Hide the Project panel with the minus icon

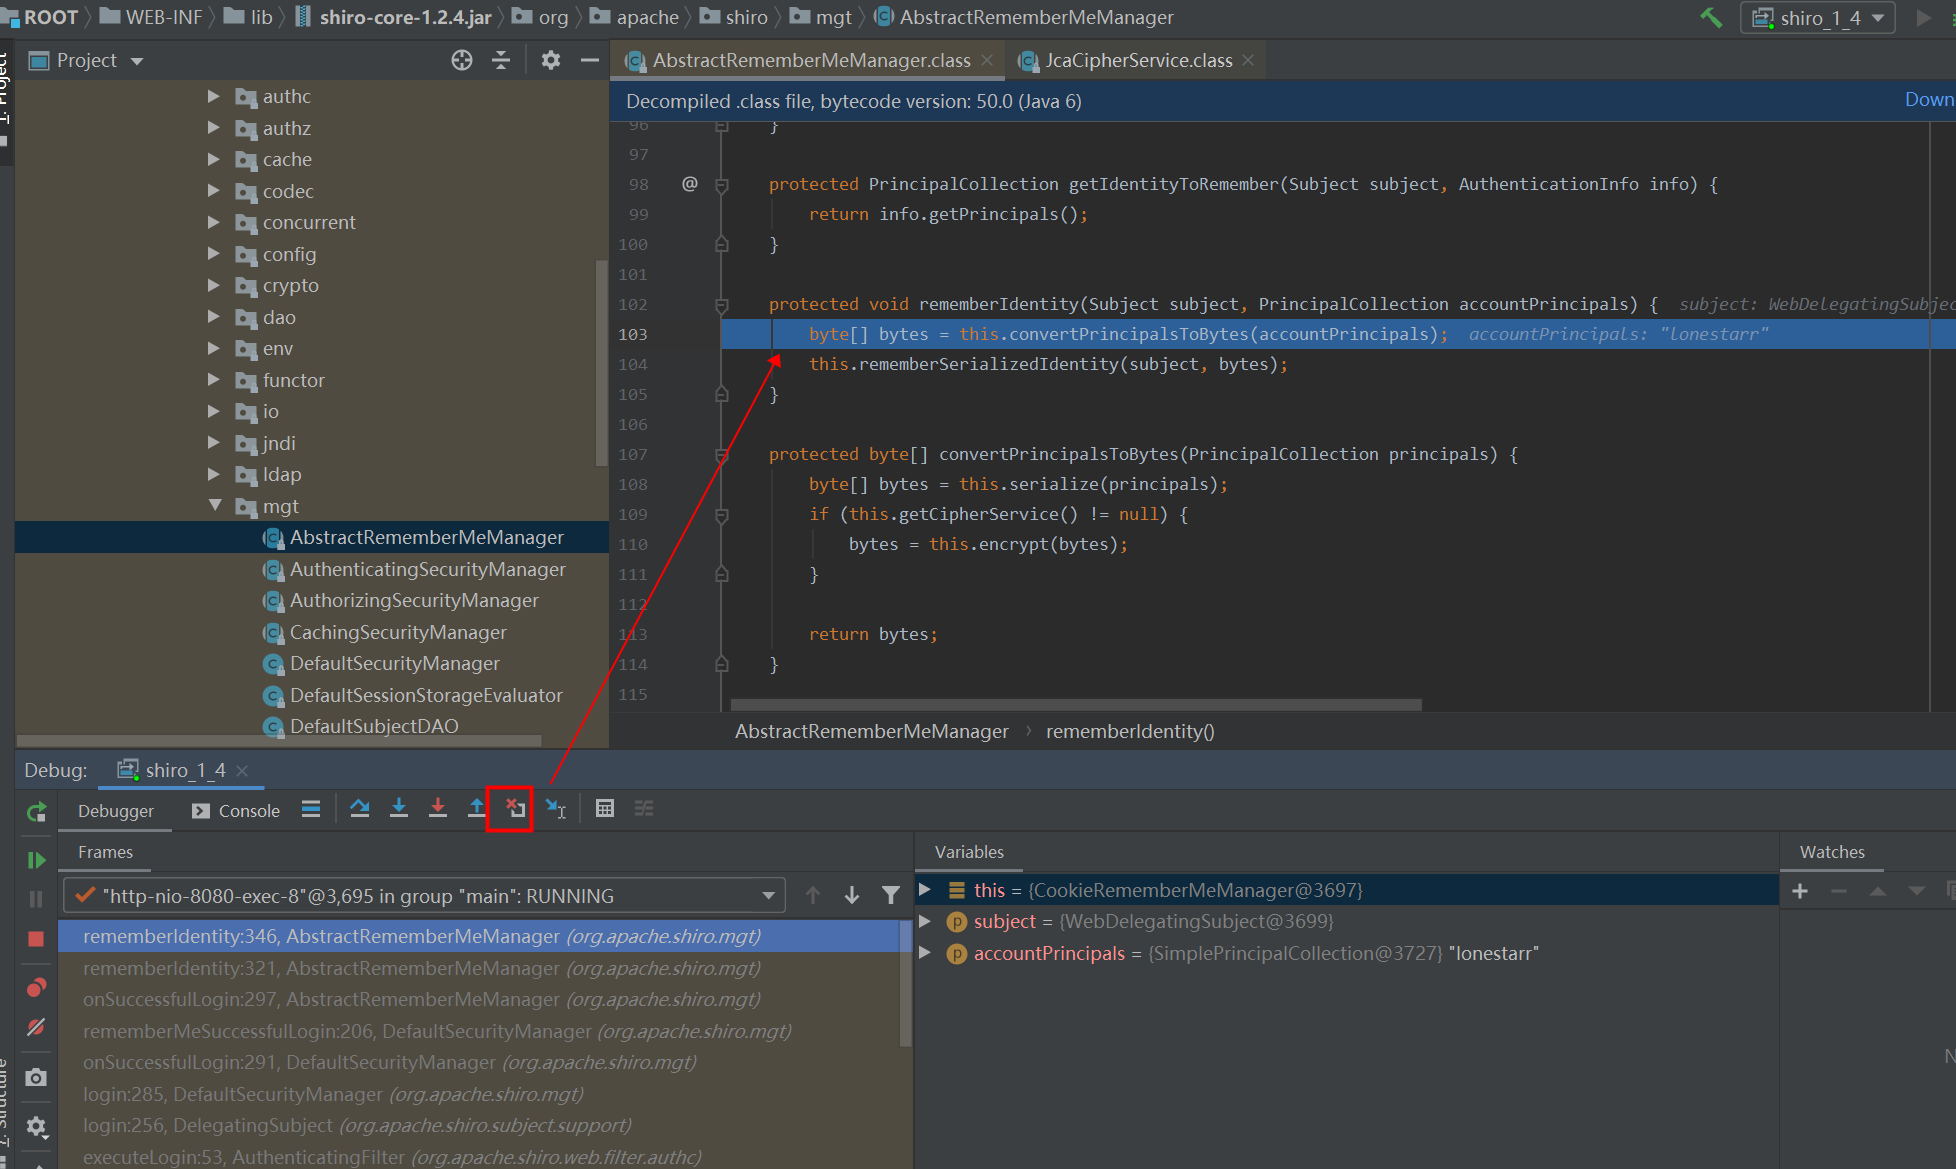tap(590, 60)
